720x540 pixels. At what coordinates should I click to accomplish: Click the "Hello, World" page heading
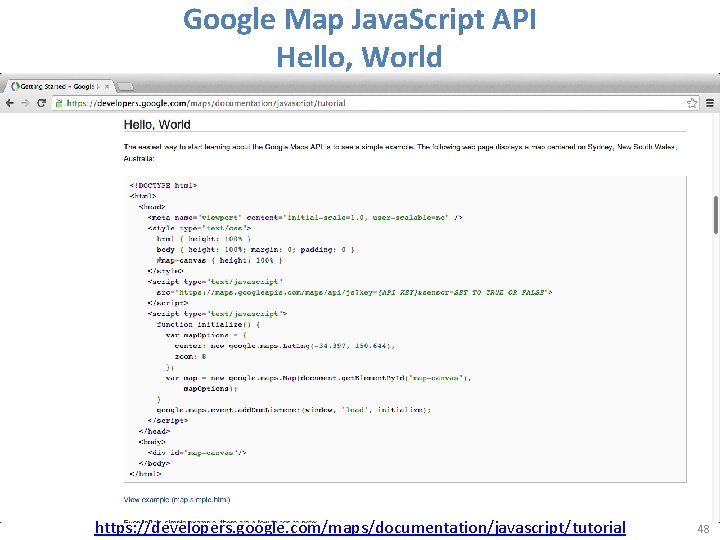(157, 124)
